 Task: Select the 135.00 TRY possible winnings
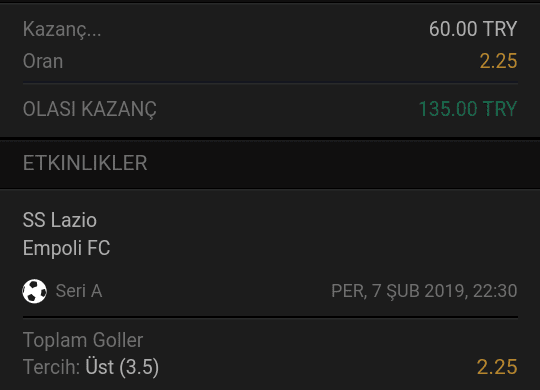tap(468, 109)
